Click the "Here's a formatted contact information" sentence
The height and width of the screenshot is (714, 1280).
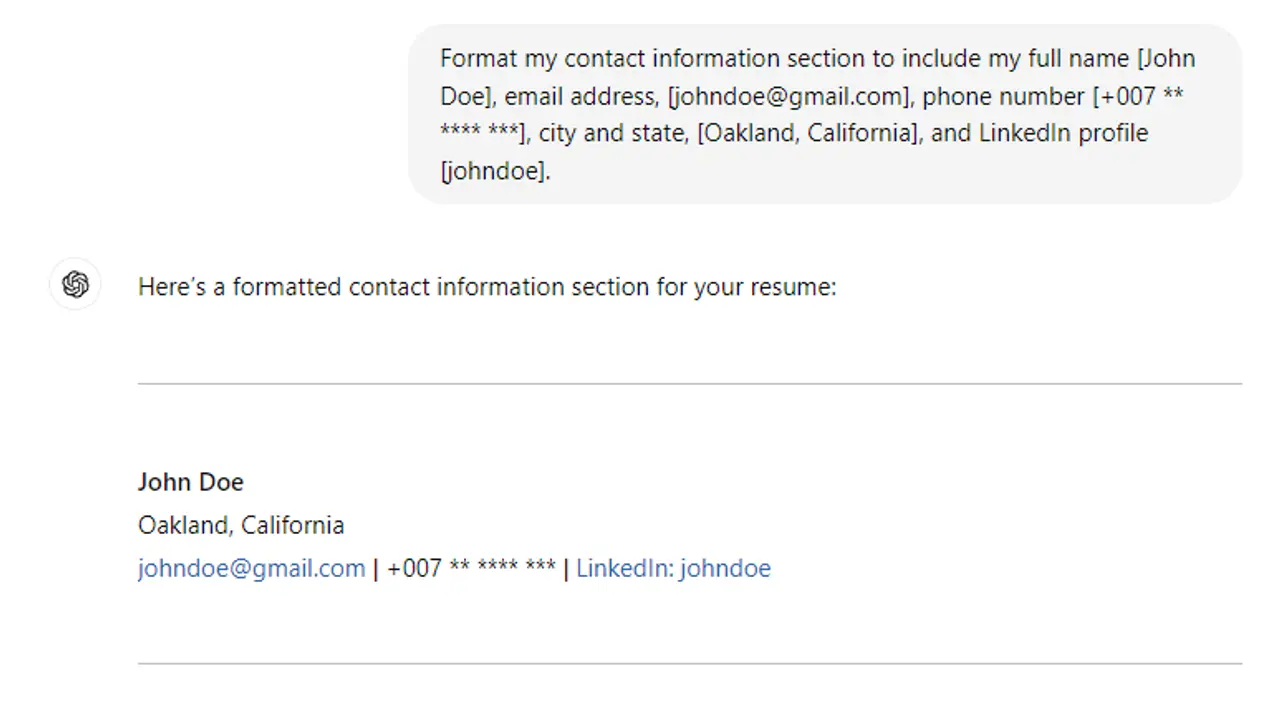486,288
